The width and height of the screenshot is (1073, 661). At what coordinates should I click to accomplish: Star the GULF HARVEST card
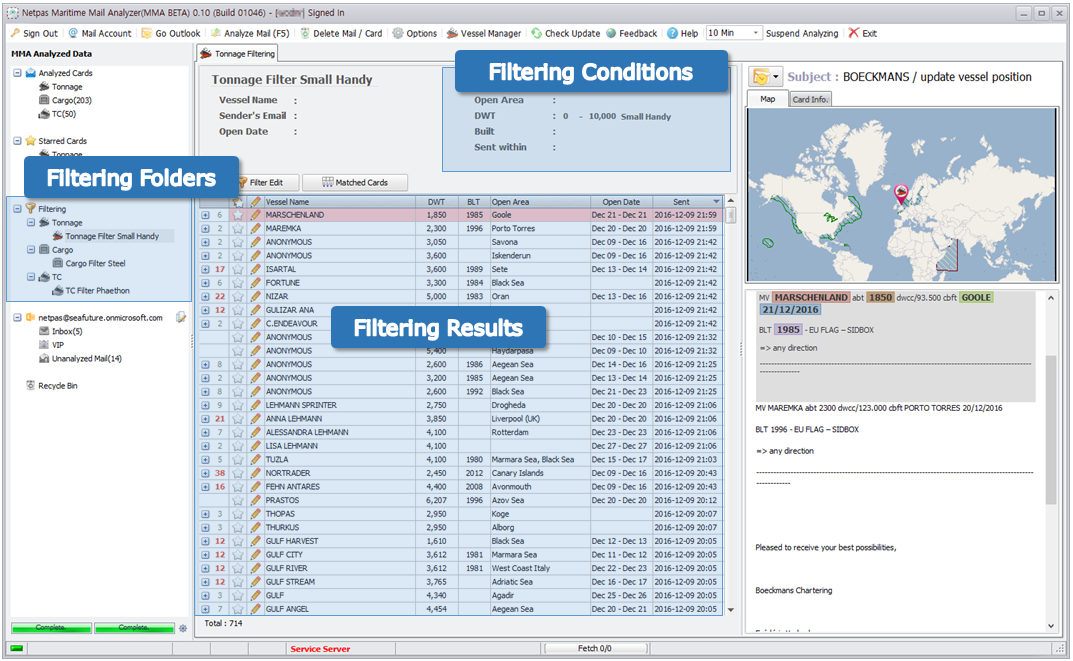click(x=237, y=541)
